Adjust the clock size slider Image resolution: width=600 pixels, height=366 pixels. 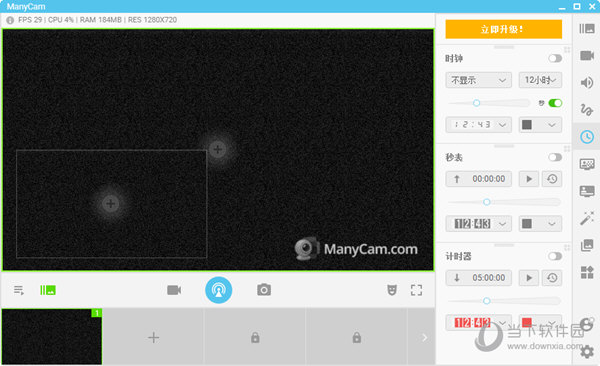point(489,103)
